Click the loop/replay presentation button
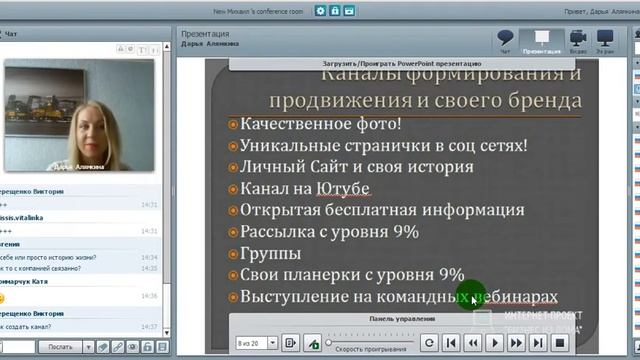Image resolution: width=640 pixels, height=360 pixels. [x=429, y=343]
